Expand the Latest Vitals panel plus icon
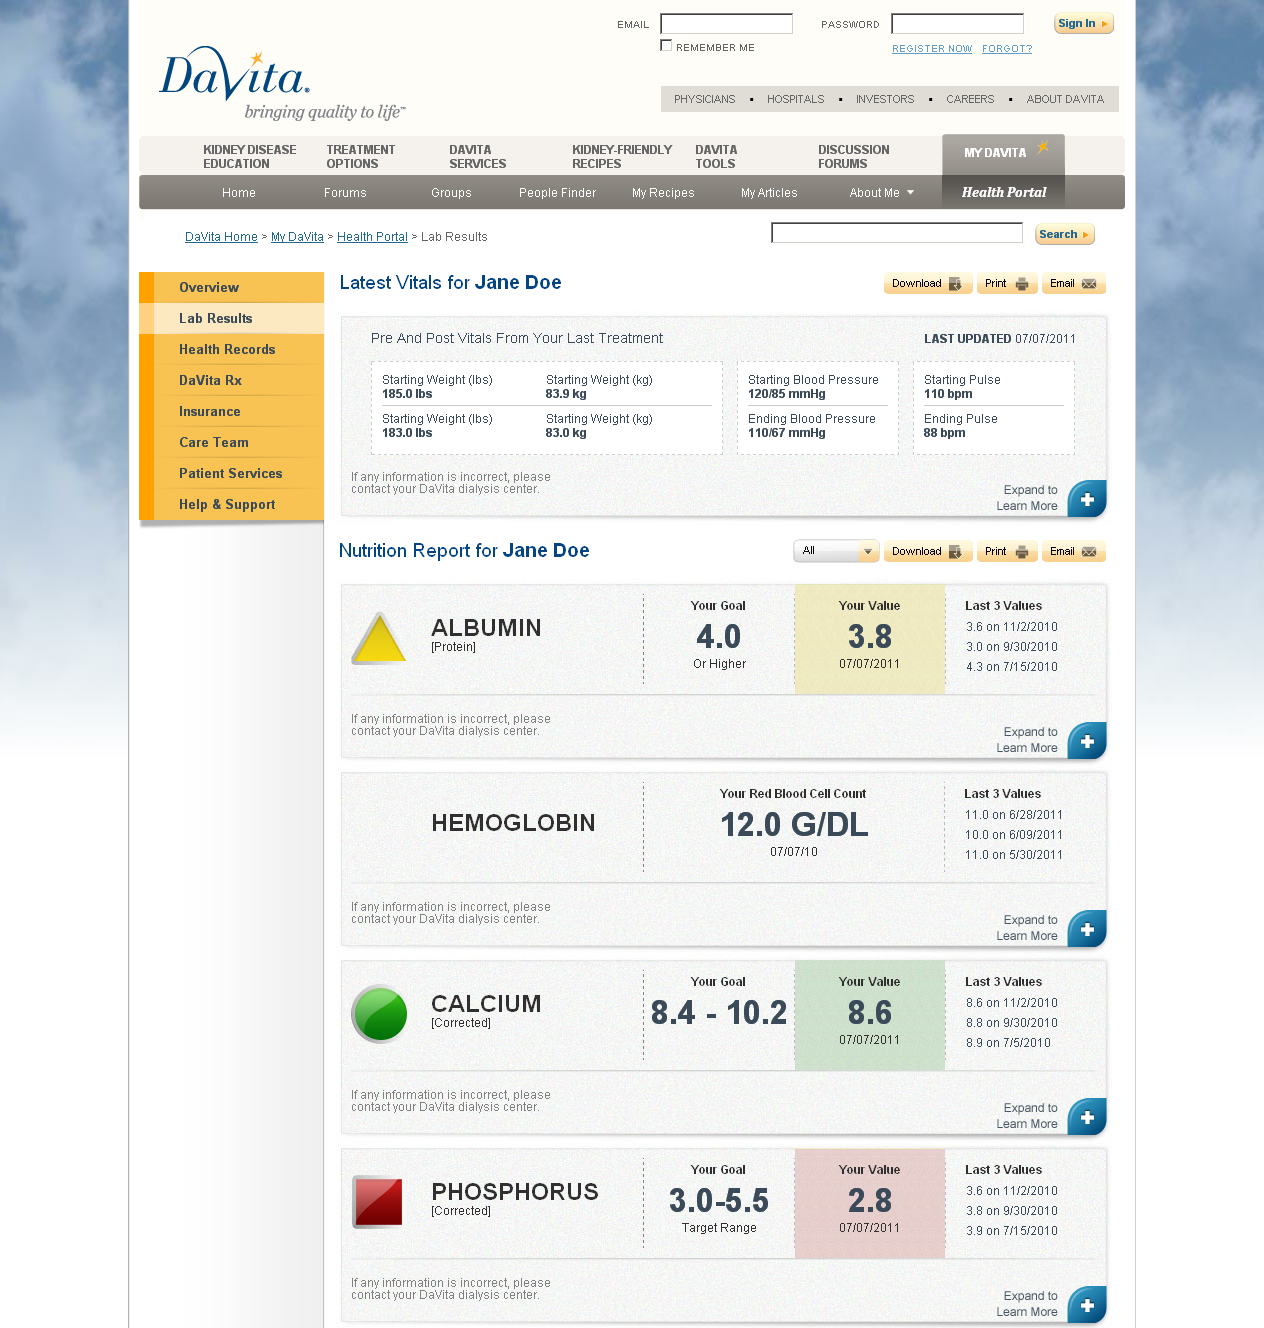Viewport: 1264px width, 1328px height. [1087, 498]
